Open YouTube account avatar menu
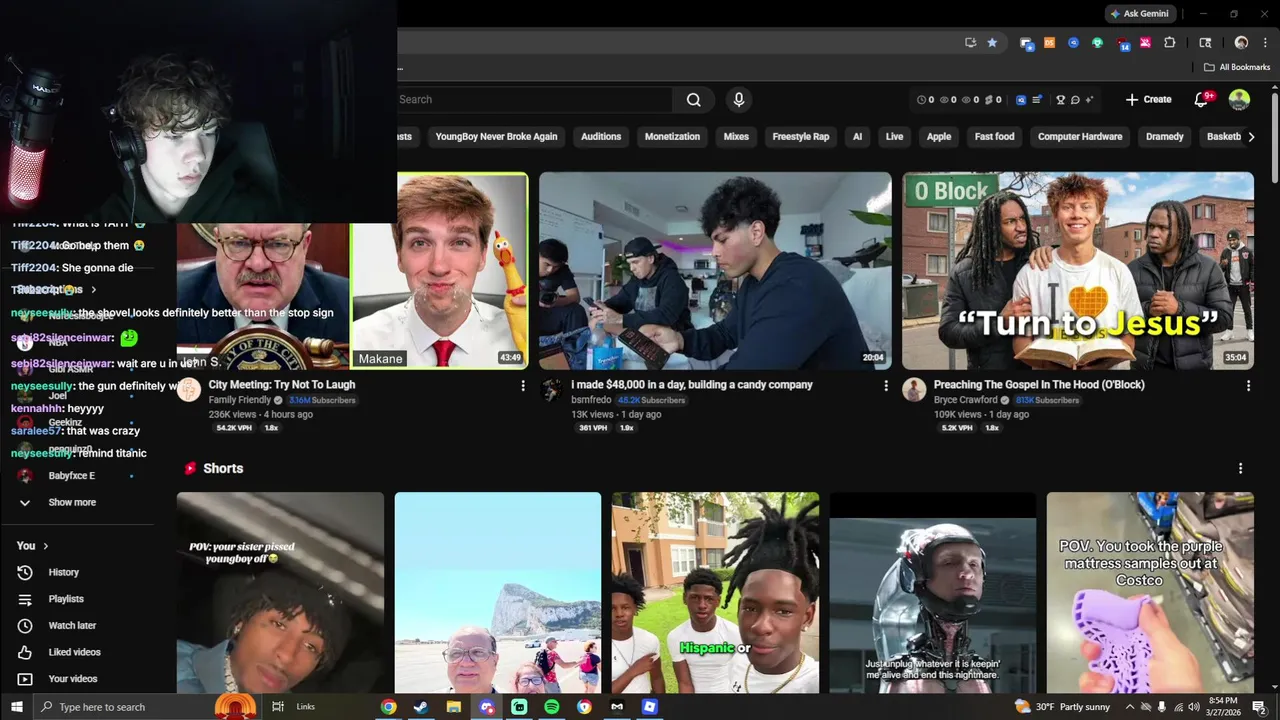 coord(1239,99)
